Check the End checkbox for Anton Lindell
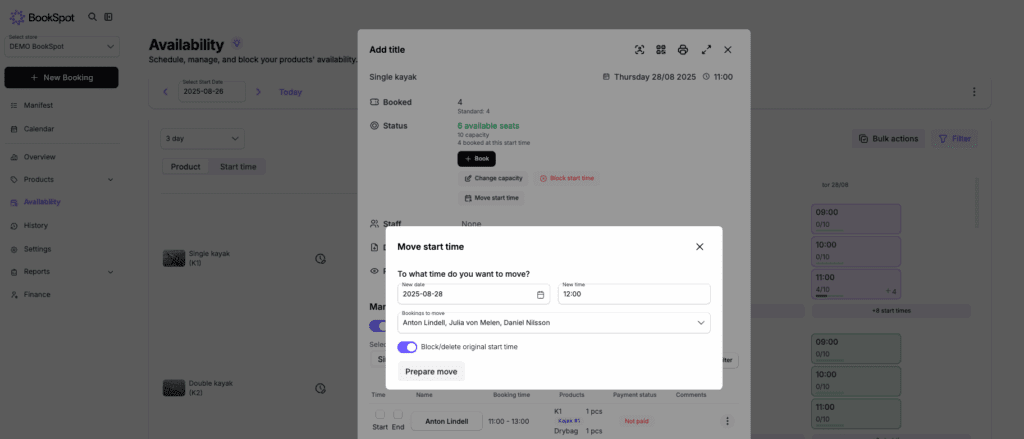 (398, 415)
